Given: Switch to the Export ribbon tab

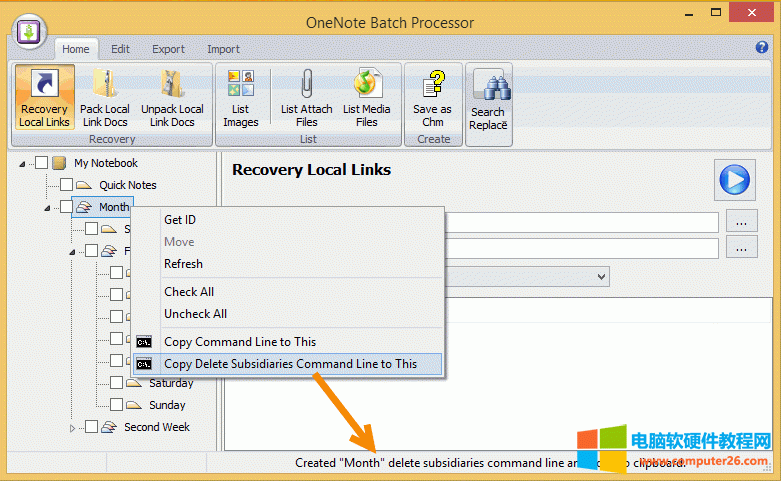Looking at the screenshot, I should click(168, 49).
